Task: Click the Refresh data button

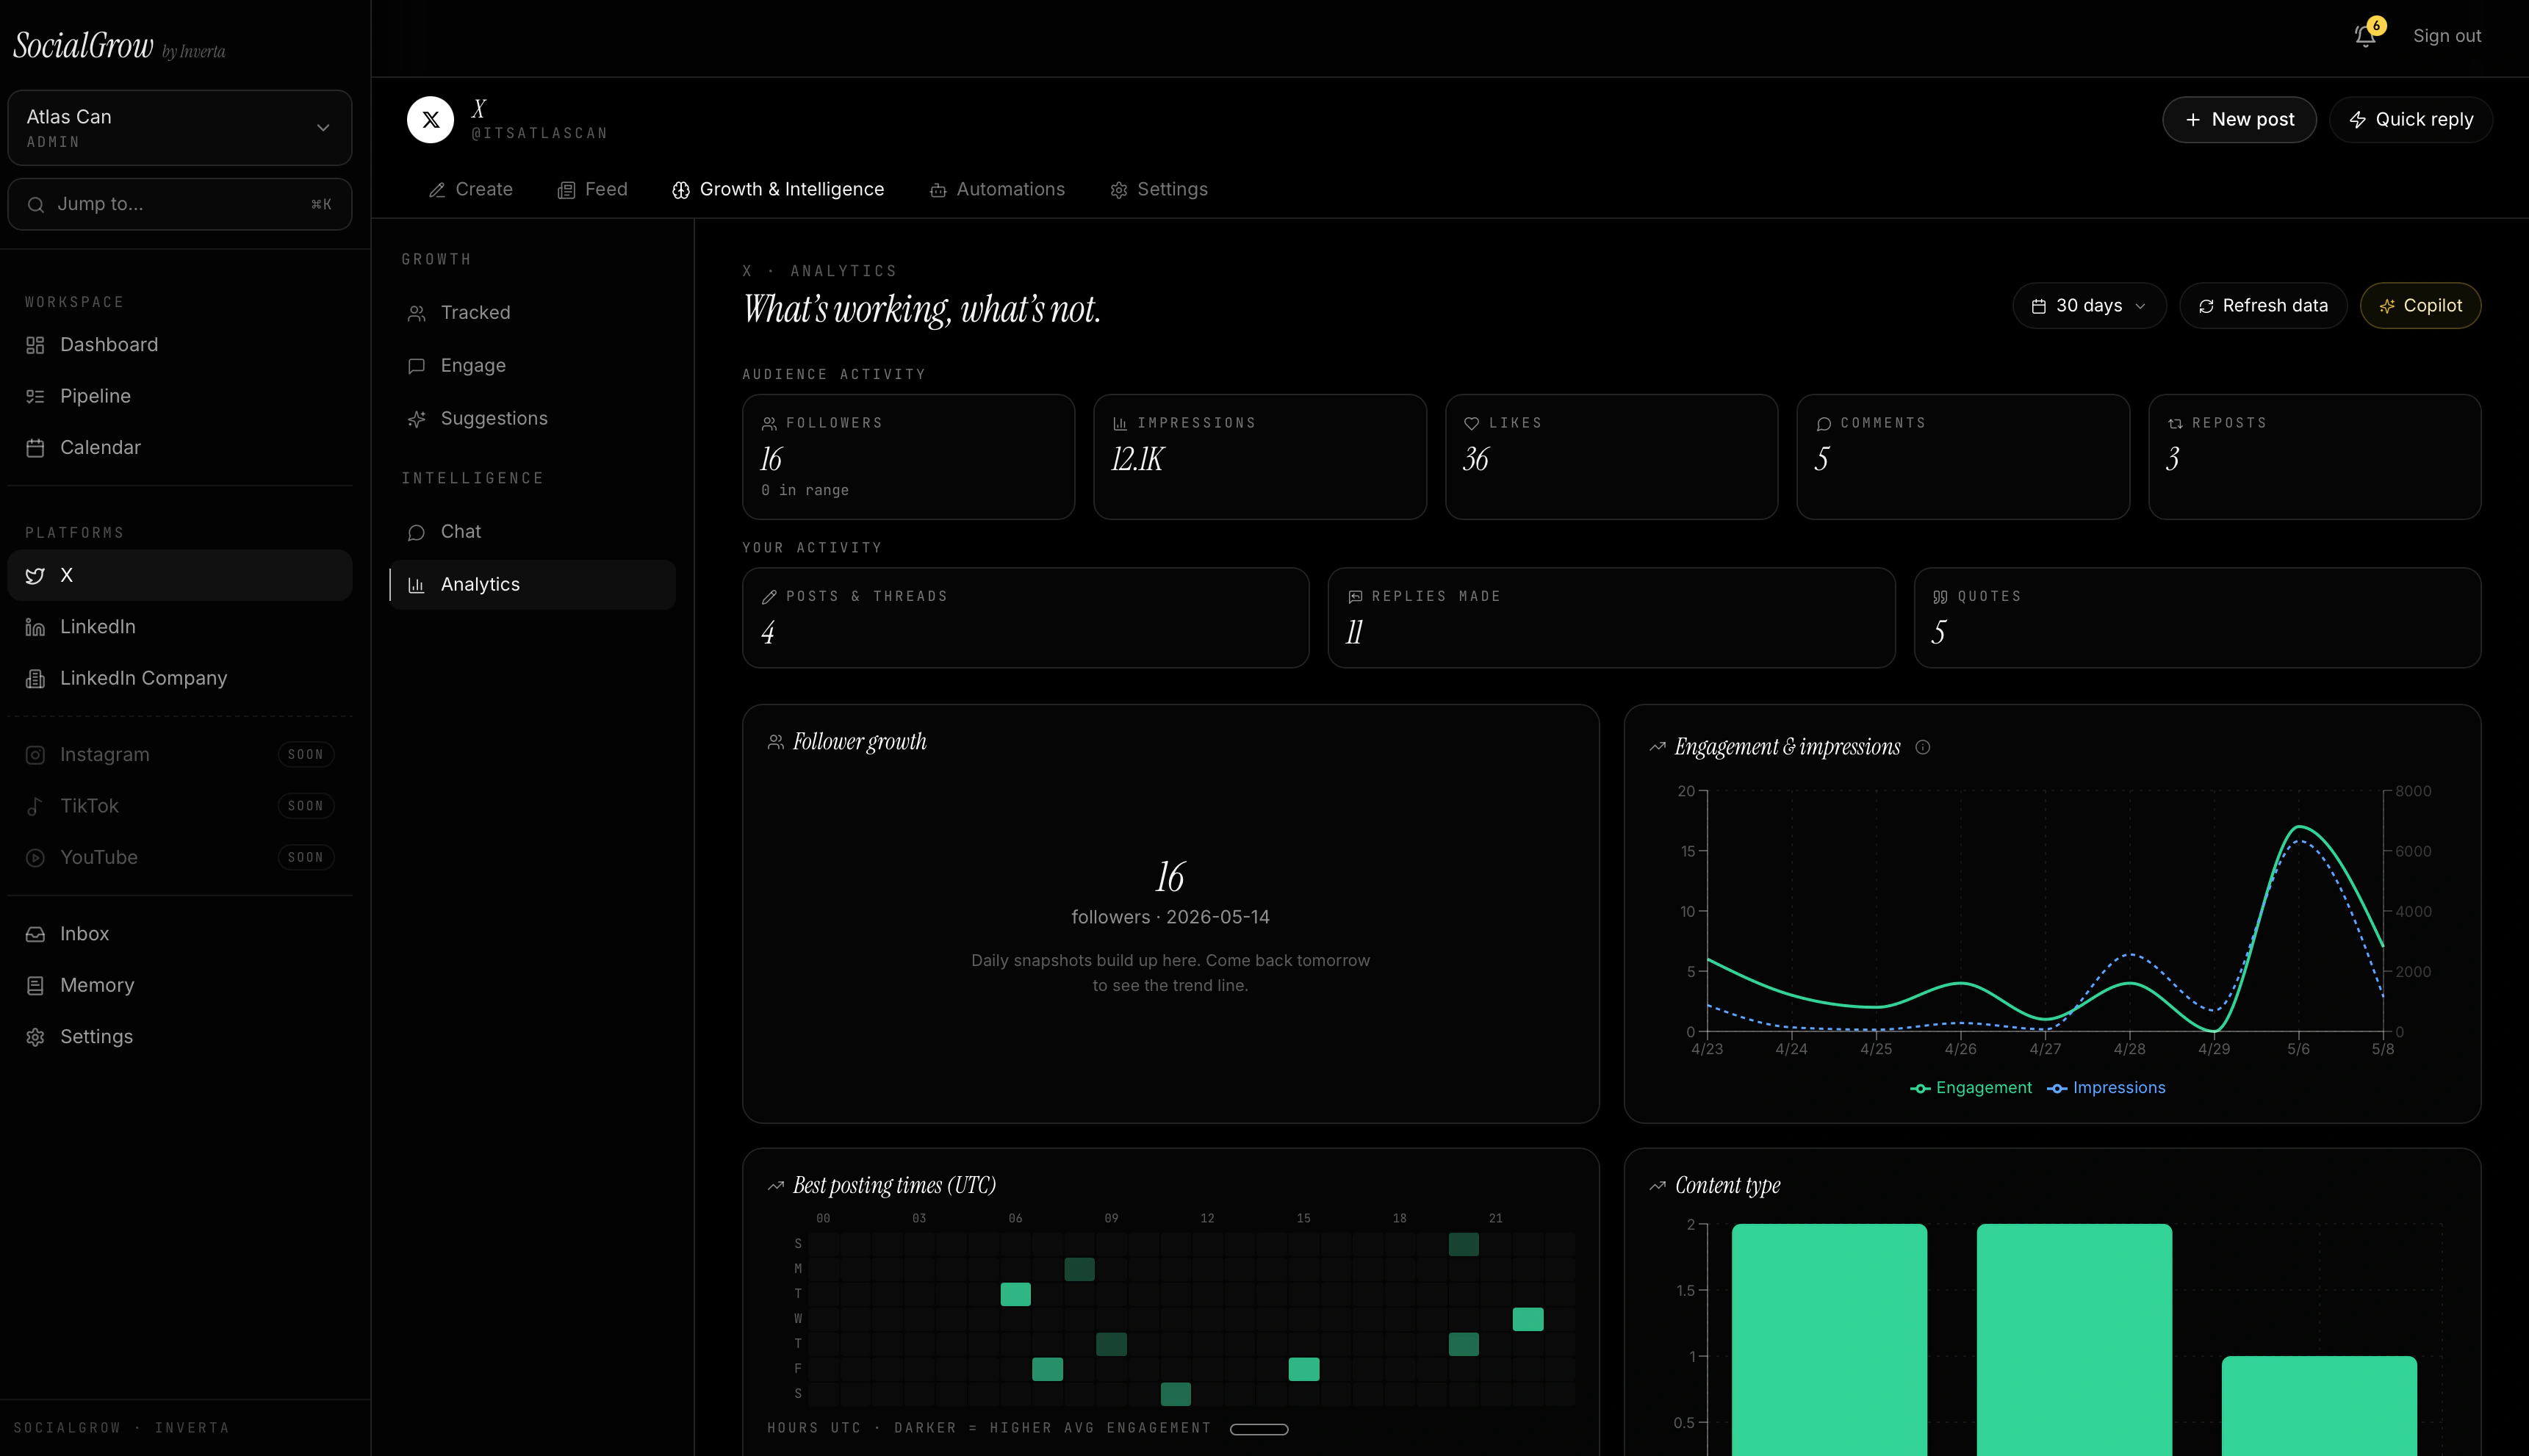Action: pyautogui.click(x=2263, y=306)
